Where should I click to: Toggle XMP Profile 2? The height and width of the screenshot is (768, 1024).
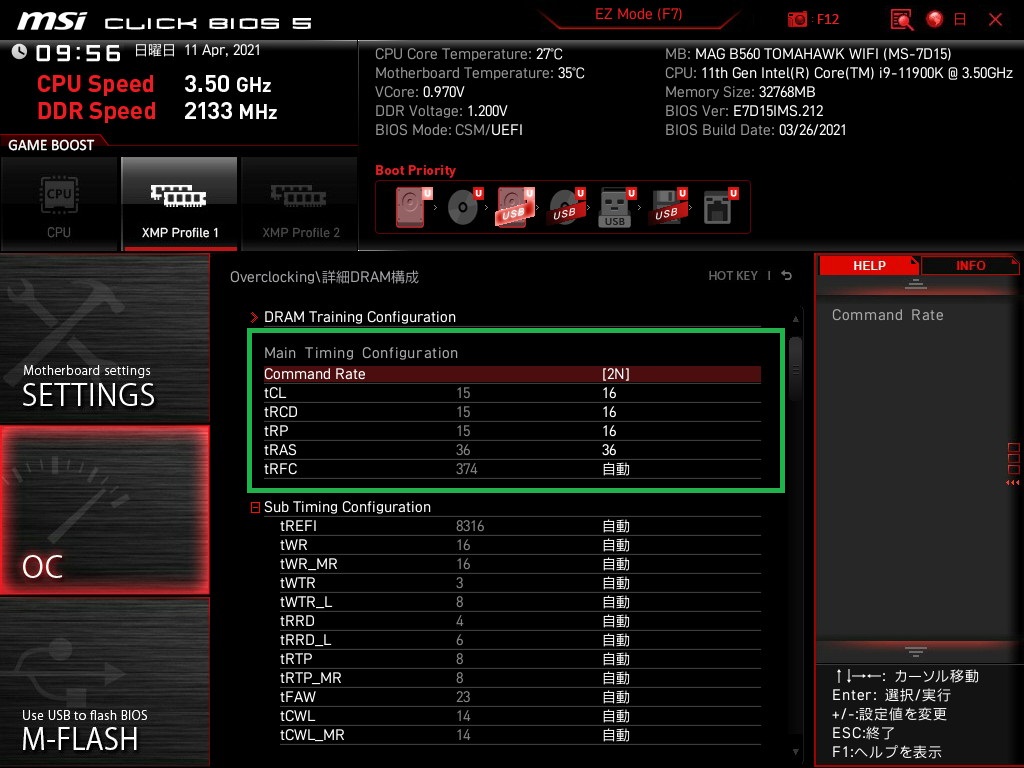pyautogui.click(x=300, y=204)
